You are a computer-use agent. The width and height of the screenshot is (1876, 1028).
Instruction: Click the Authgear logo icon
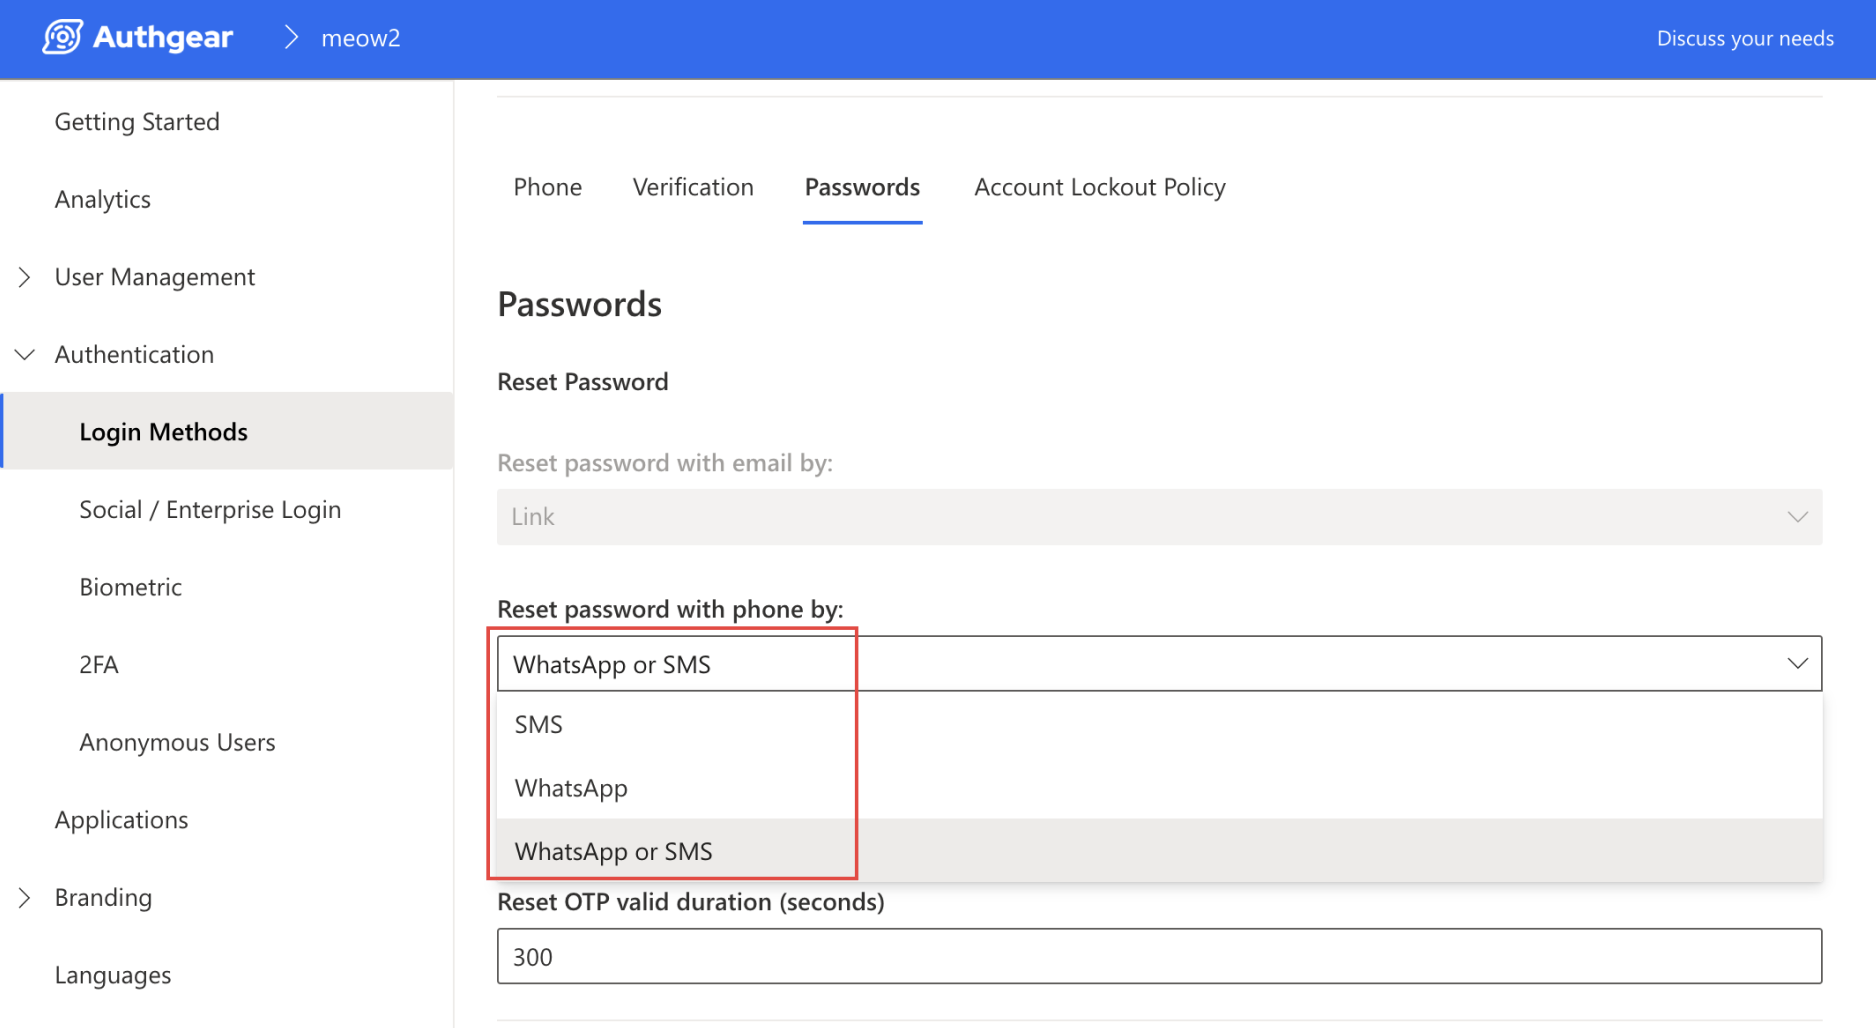(62, 38)
